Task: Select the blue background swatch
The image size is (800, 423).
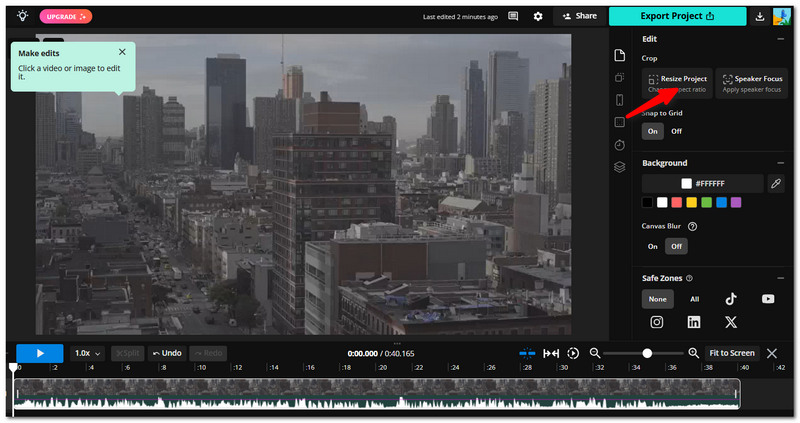Action: [x=721, y=203]
